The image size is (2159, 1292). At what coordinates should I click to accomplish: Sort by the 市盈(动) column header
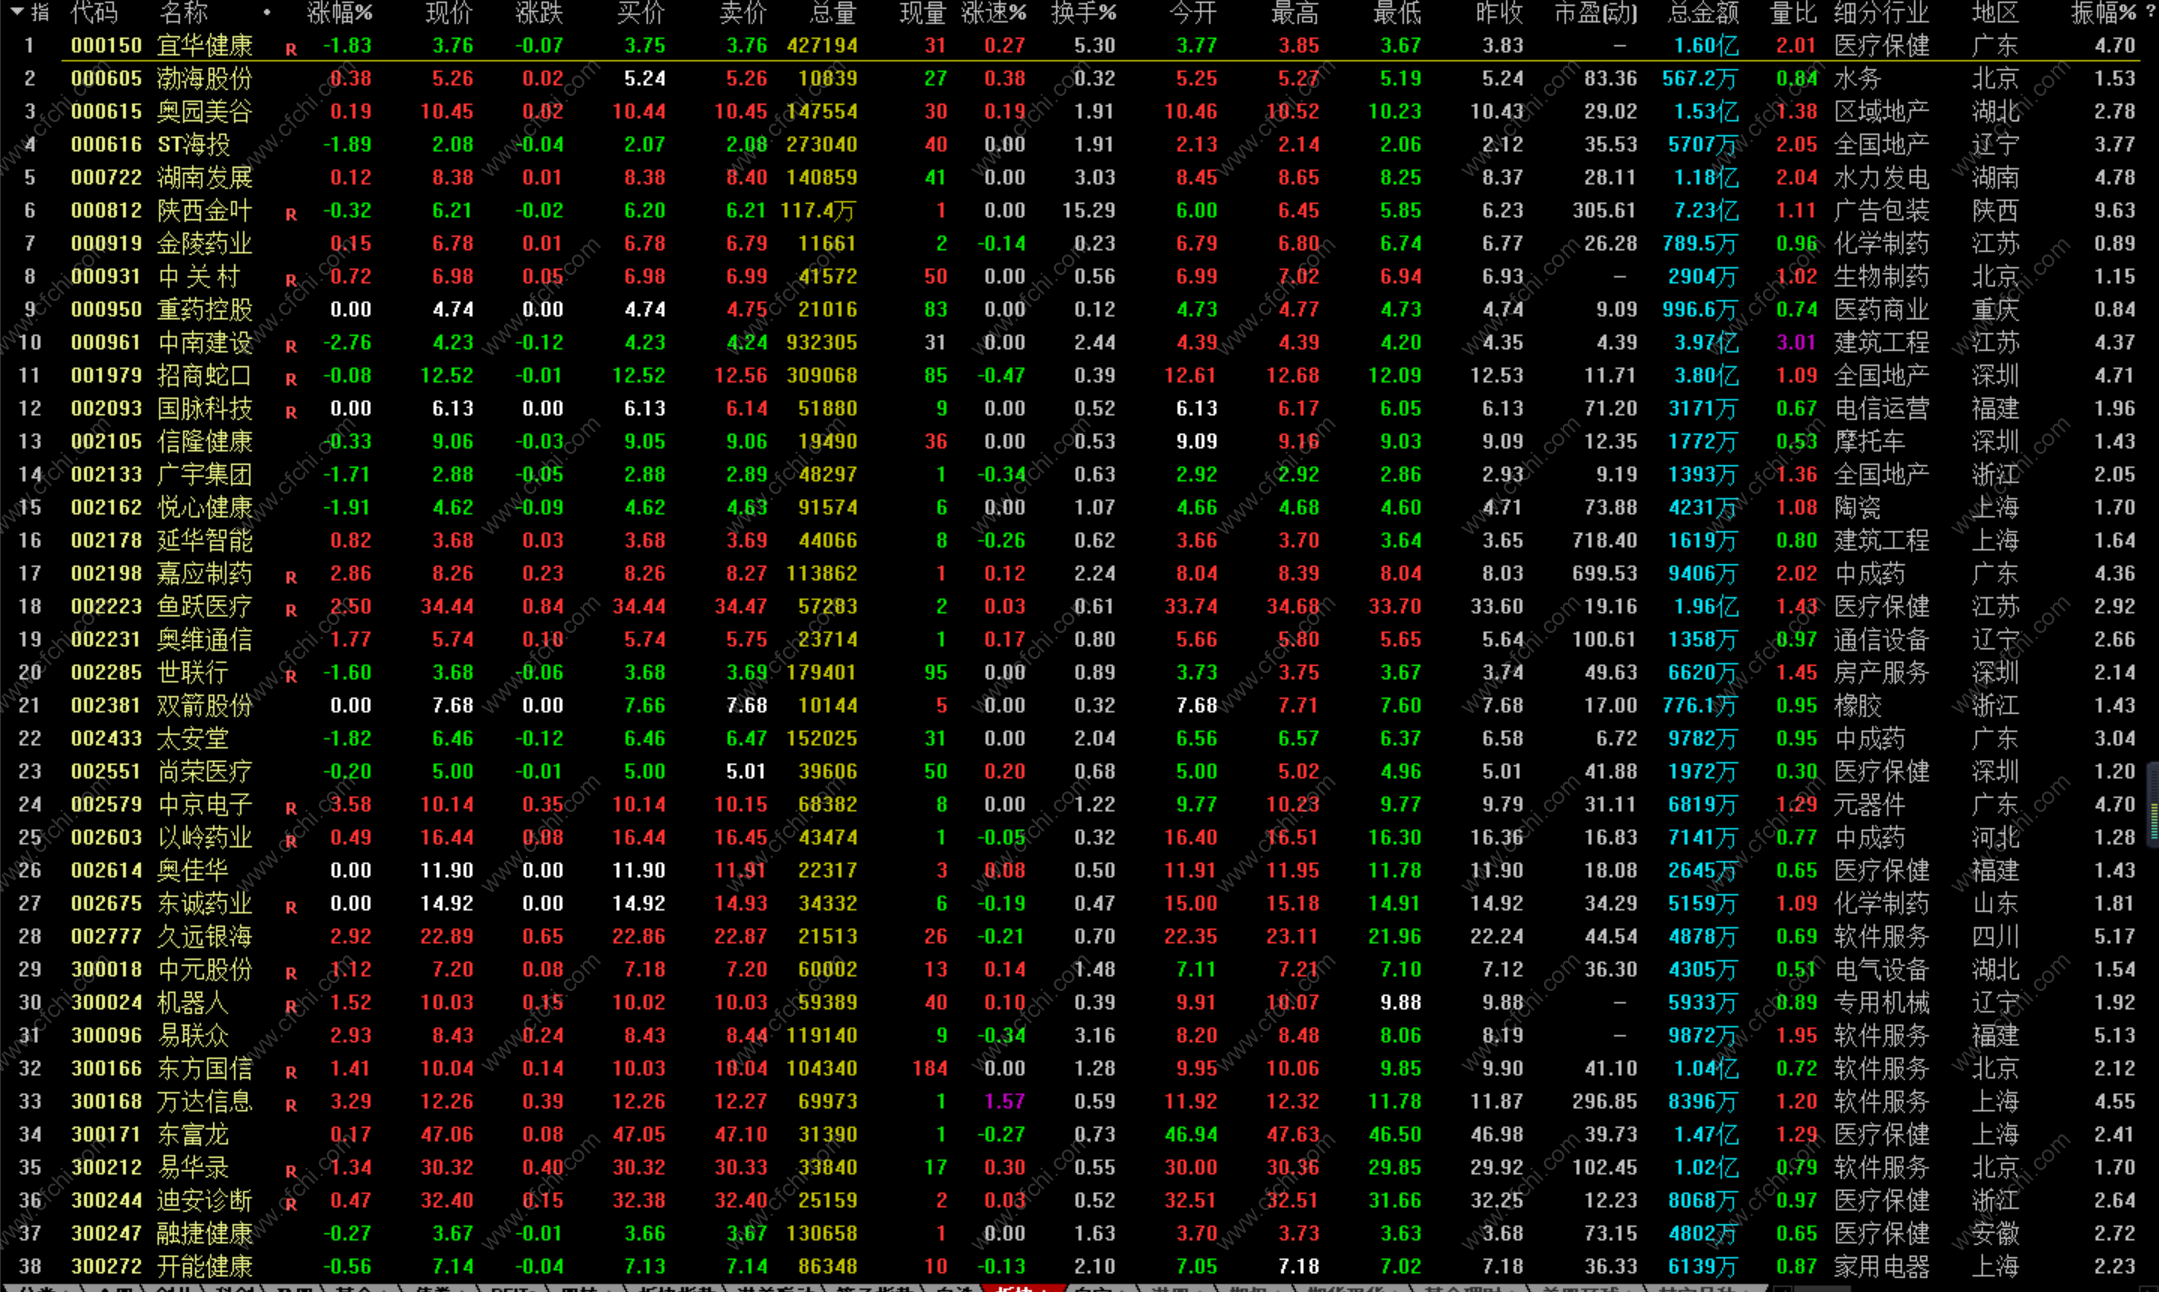click(x=1596, y=13)
